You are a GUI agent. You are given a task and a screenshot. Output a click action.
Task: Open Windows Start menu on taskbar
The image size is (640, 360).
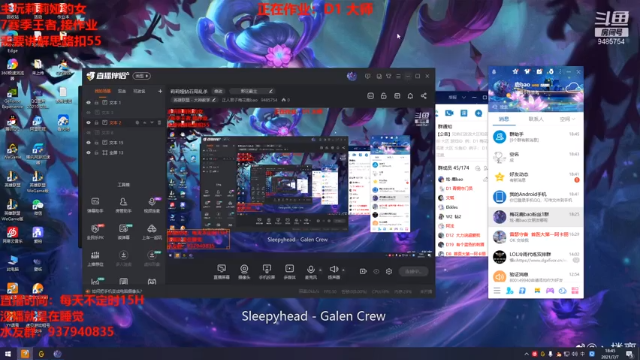click(7, 354)
